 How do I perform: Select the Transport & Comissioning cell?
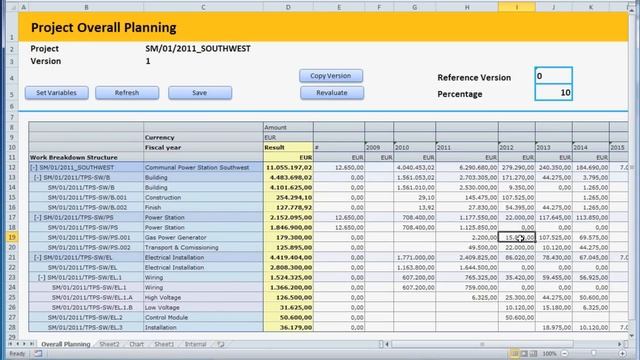click(x=203, y=247)
